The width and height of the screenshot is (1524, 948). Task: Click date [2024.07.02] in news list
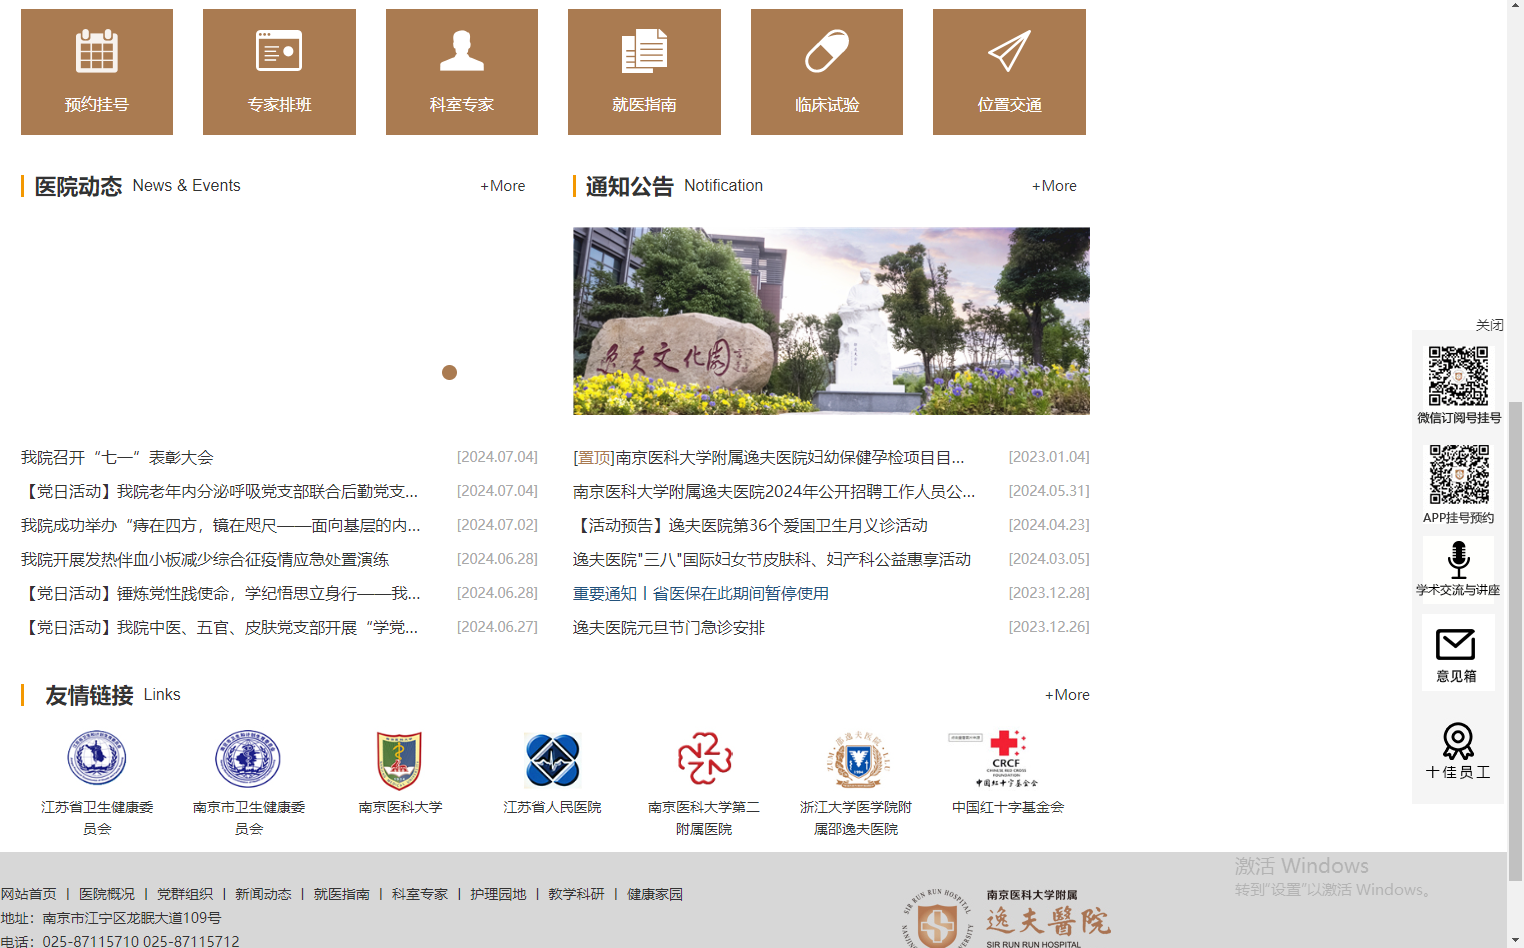[x=497, y=525]
